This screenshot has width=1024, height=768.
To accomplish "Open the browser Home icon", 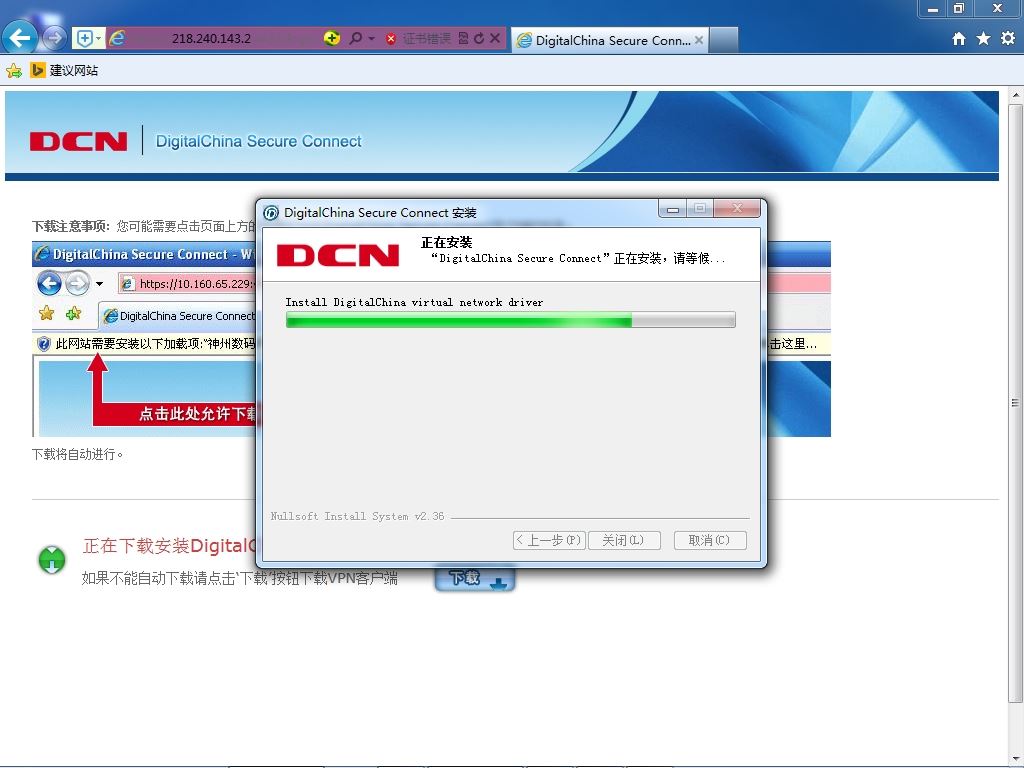I will 959,39.
